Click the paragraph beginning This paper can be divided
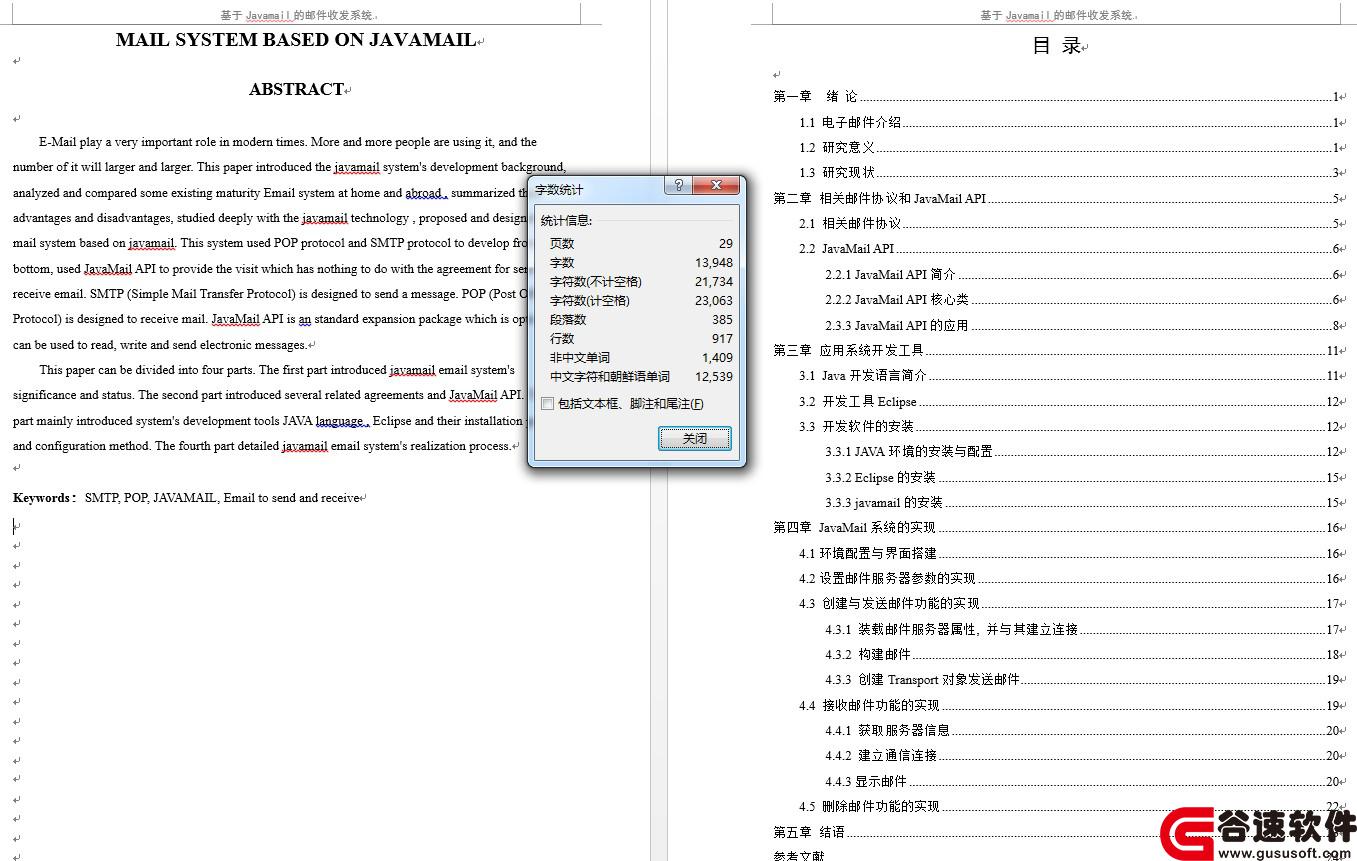Viewport: 1357px width, 861px height. point(268,408)
